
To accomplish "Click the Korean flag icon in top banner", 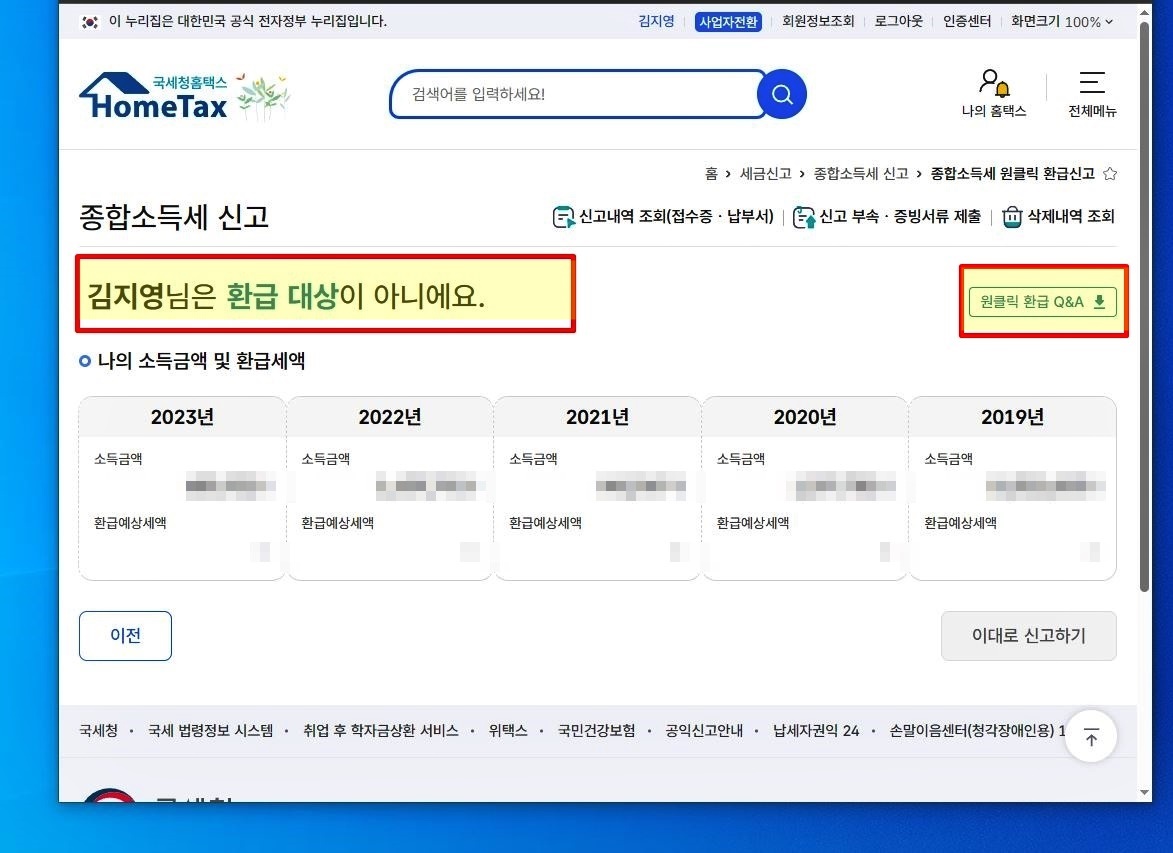I will point(90,22).
